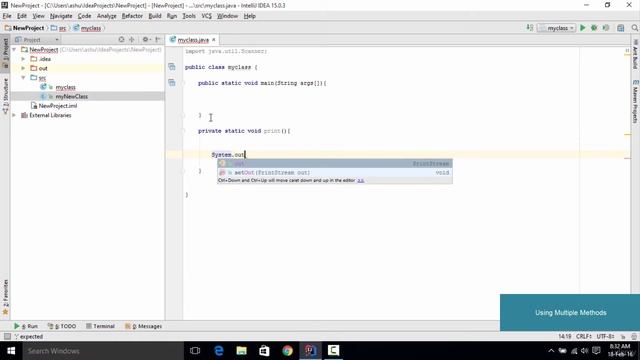Image resolution: width=640 pixels, height=360 pixels.
Task: Open the CRLF line separator selector
Action: tap(584, 336)
